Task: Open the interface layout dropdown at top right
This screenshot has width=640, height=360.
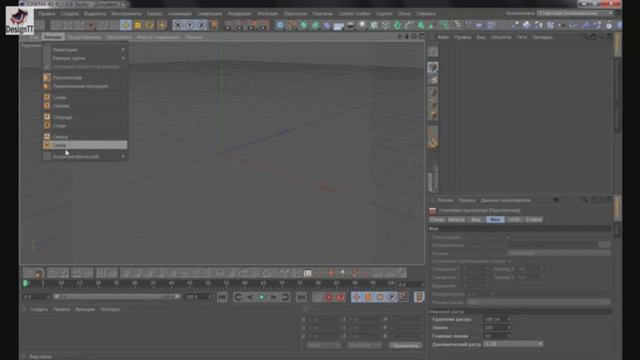Action: (576, 13)
